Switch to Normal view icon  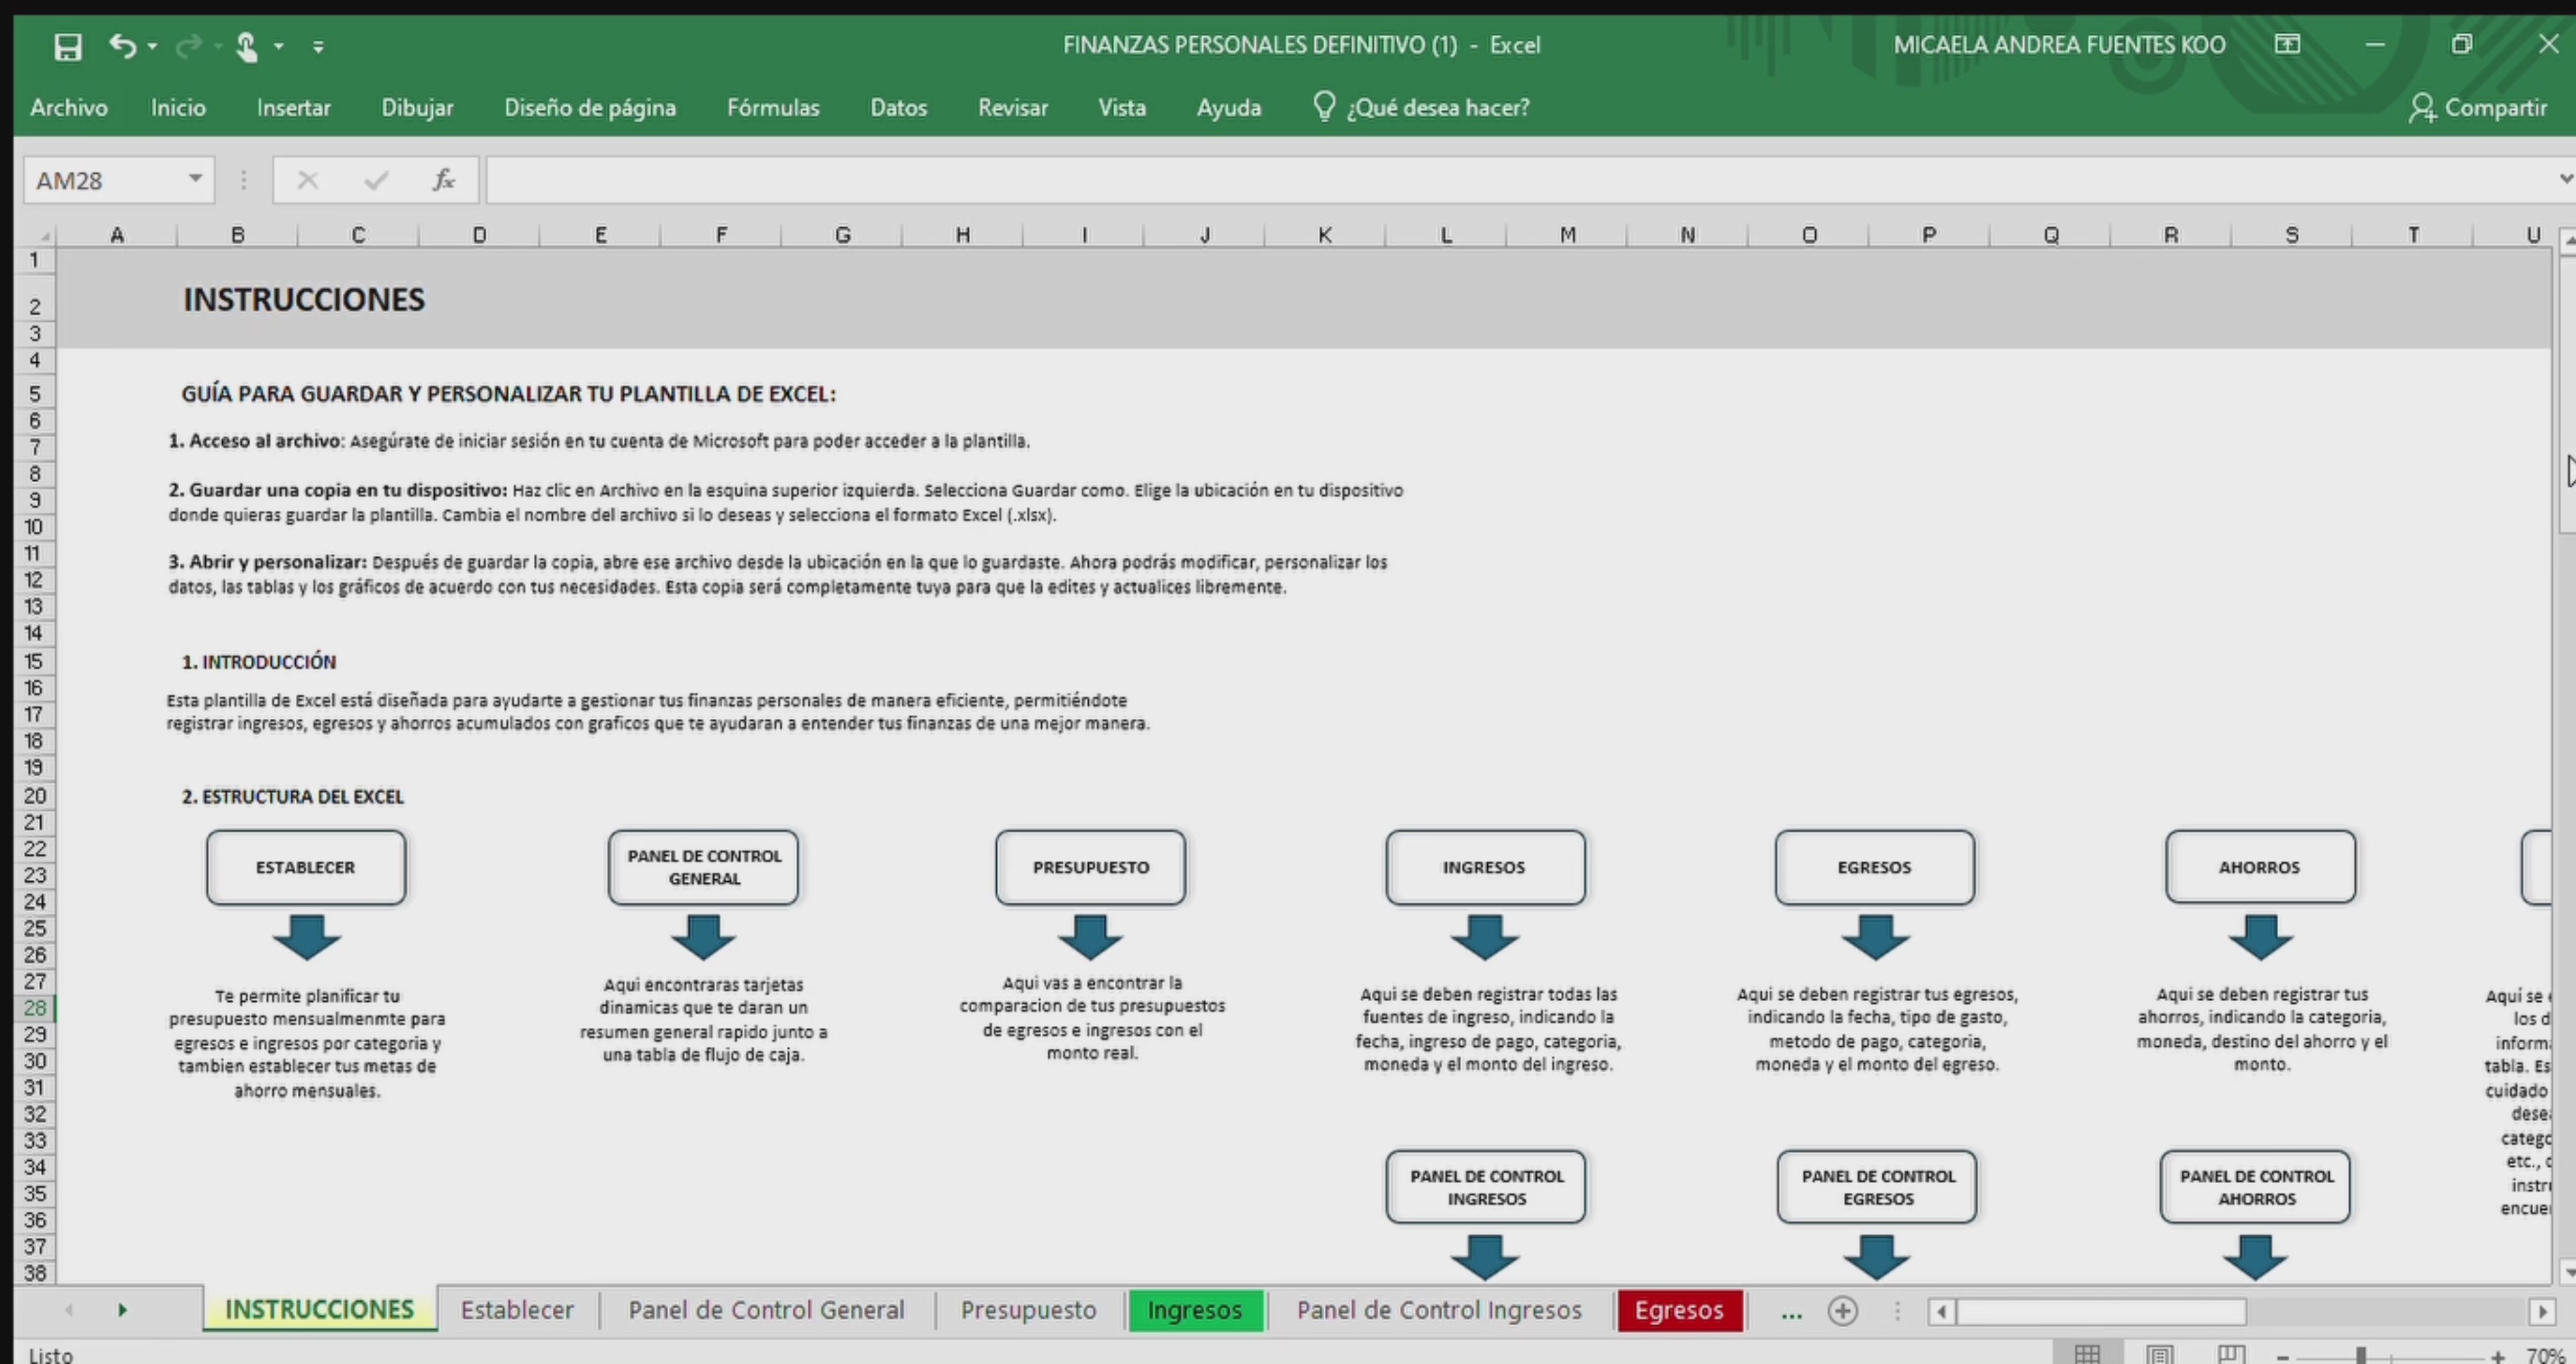(x=2087, y=1354)
